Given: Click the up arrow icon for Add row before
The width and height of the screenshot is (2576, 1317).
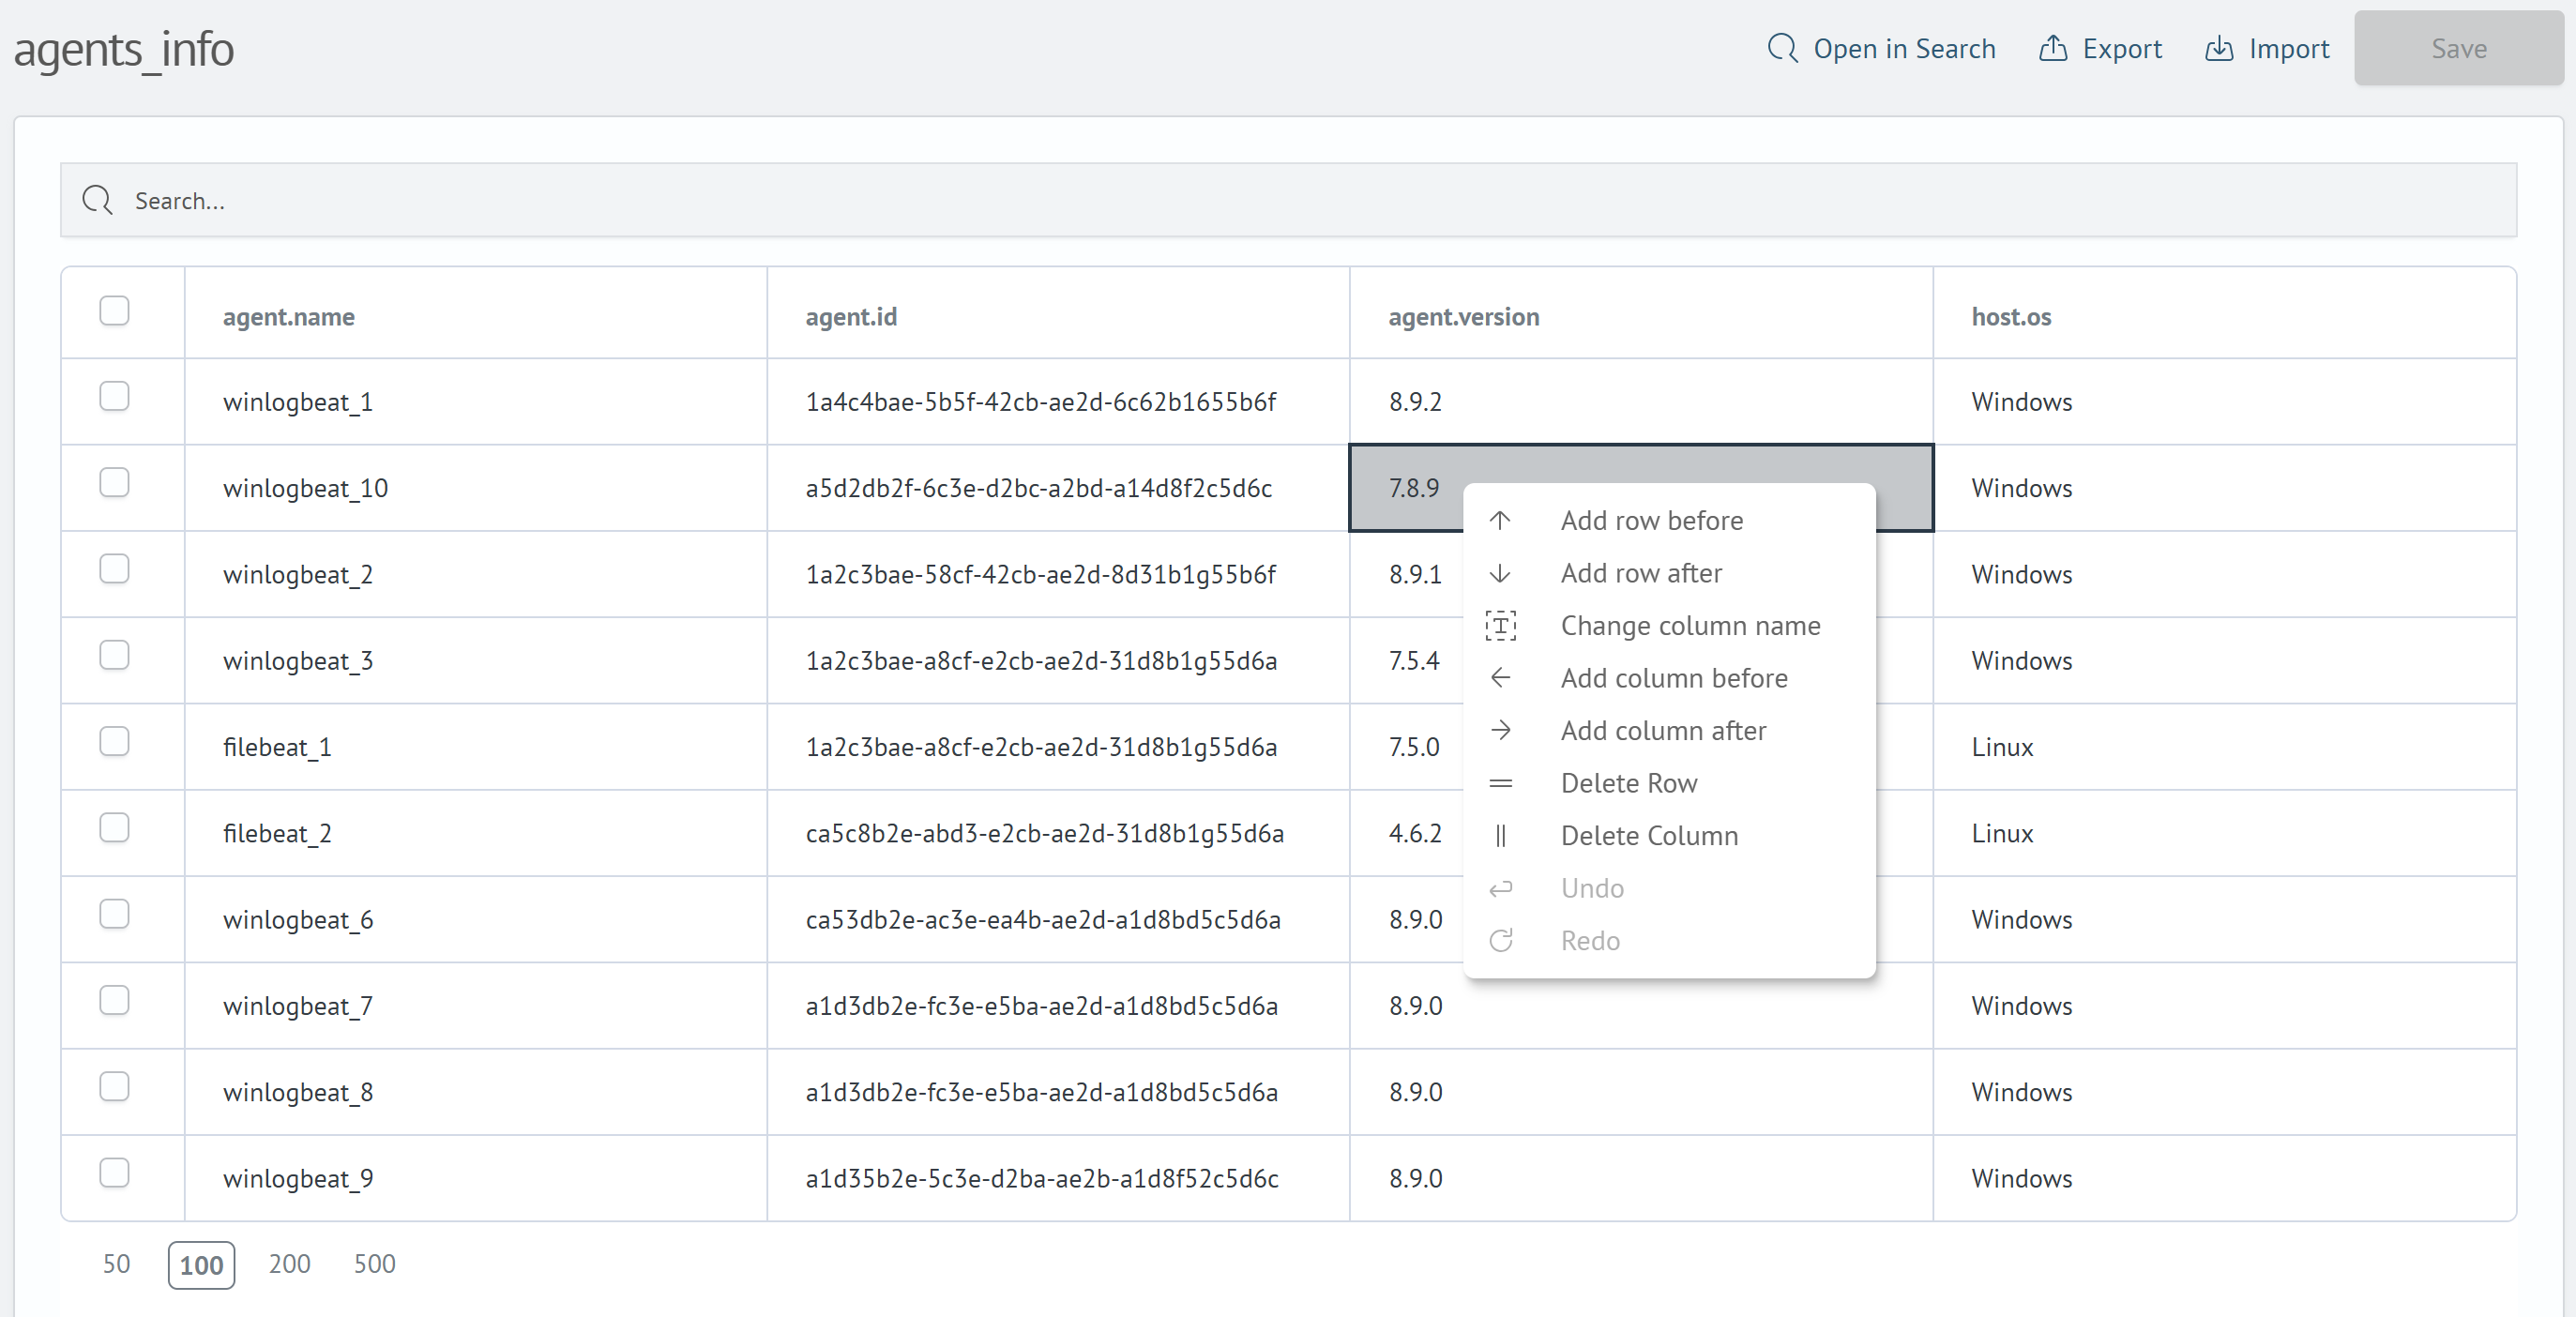Looking at the screenshot, I should click(x=1500, y=520).
